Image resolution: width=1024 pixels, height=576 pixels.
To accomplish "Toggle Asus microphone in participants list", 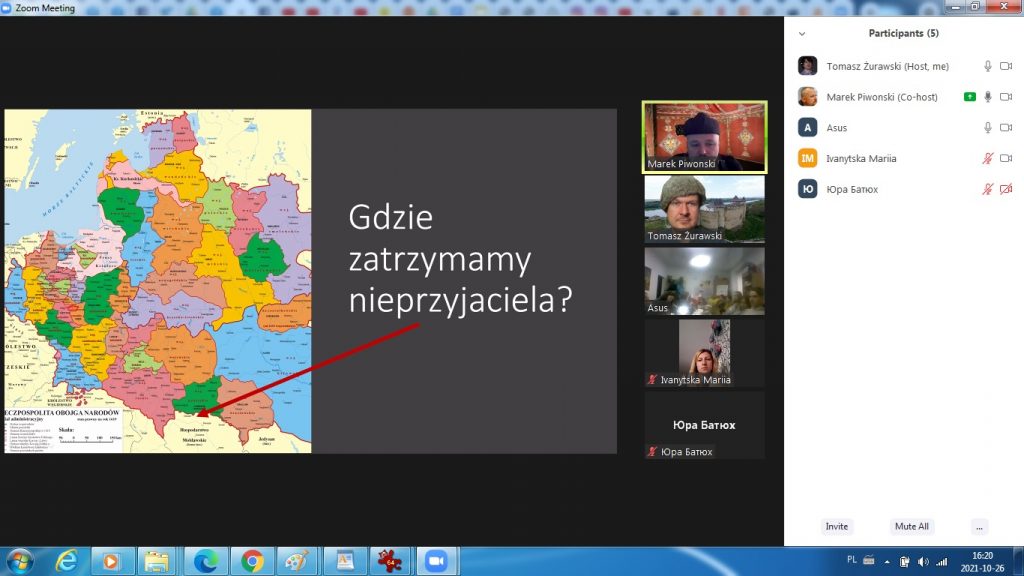I will (988, 128).
